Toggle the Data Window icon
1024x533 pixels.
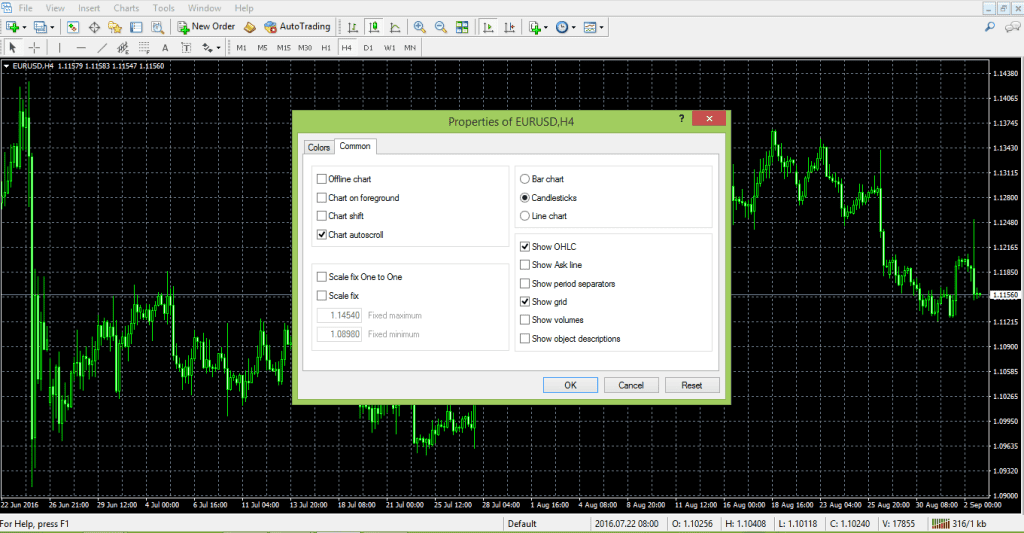pyautogui.click(x=94, y=27)
